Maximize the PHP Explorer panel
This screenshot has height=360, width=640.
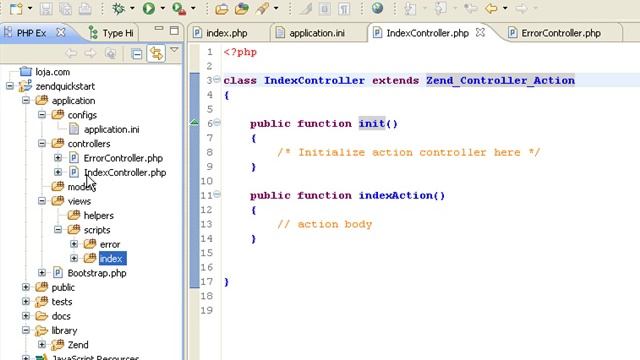pyautogui.click(x=174, y=30)
